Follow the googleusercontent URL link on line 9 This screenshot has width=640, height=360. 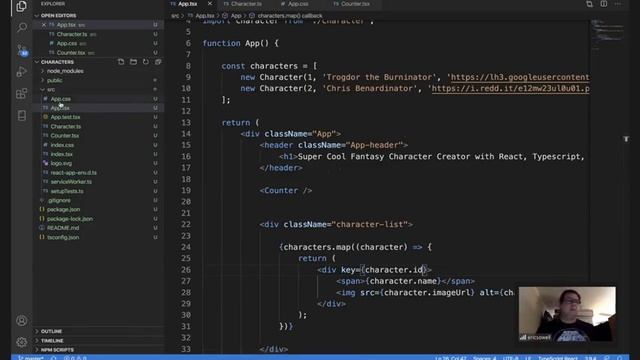click(x=520, y=77)
